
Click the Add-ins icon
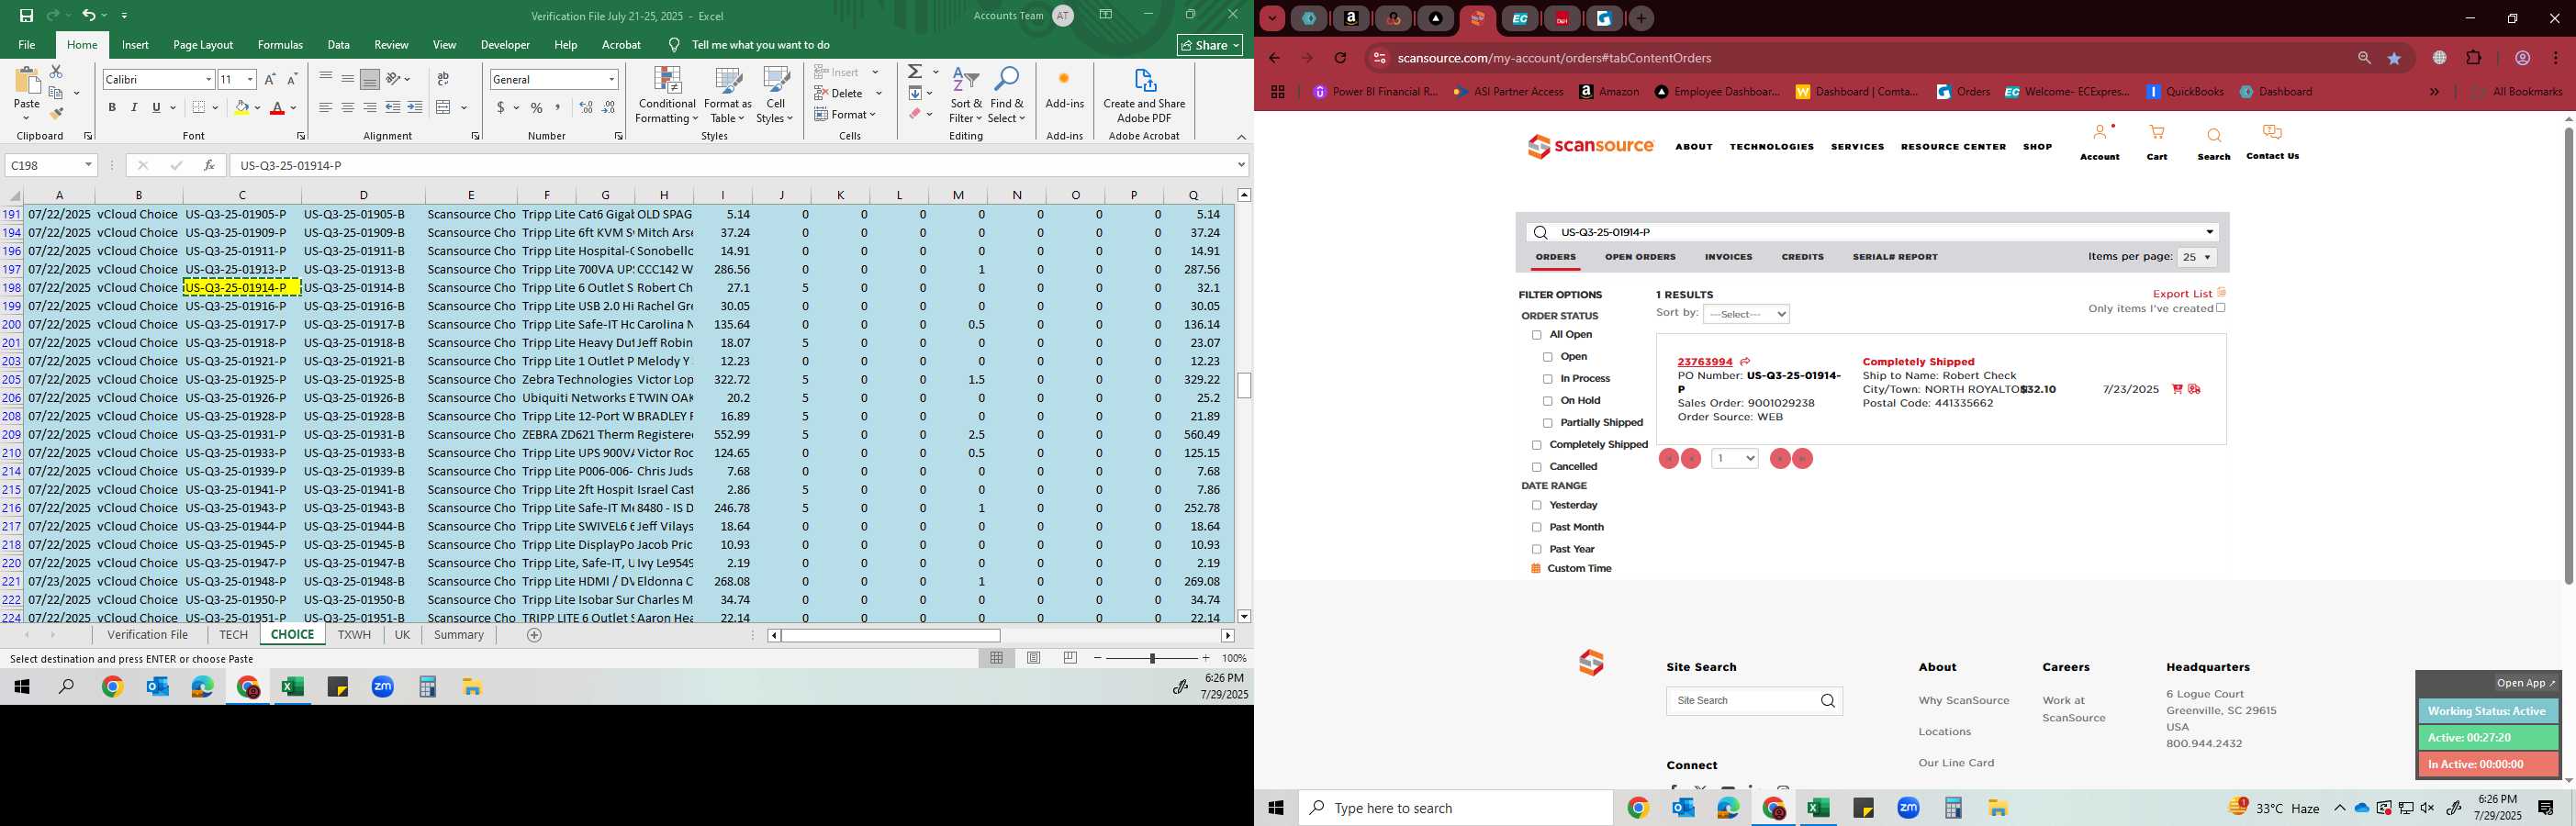1064,88
